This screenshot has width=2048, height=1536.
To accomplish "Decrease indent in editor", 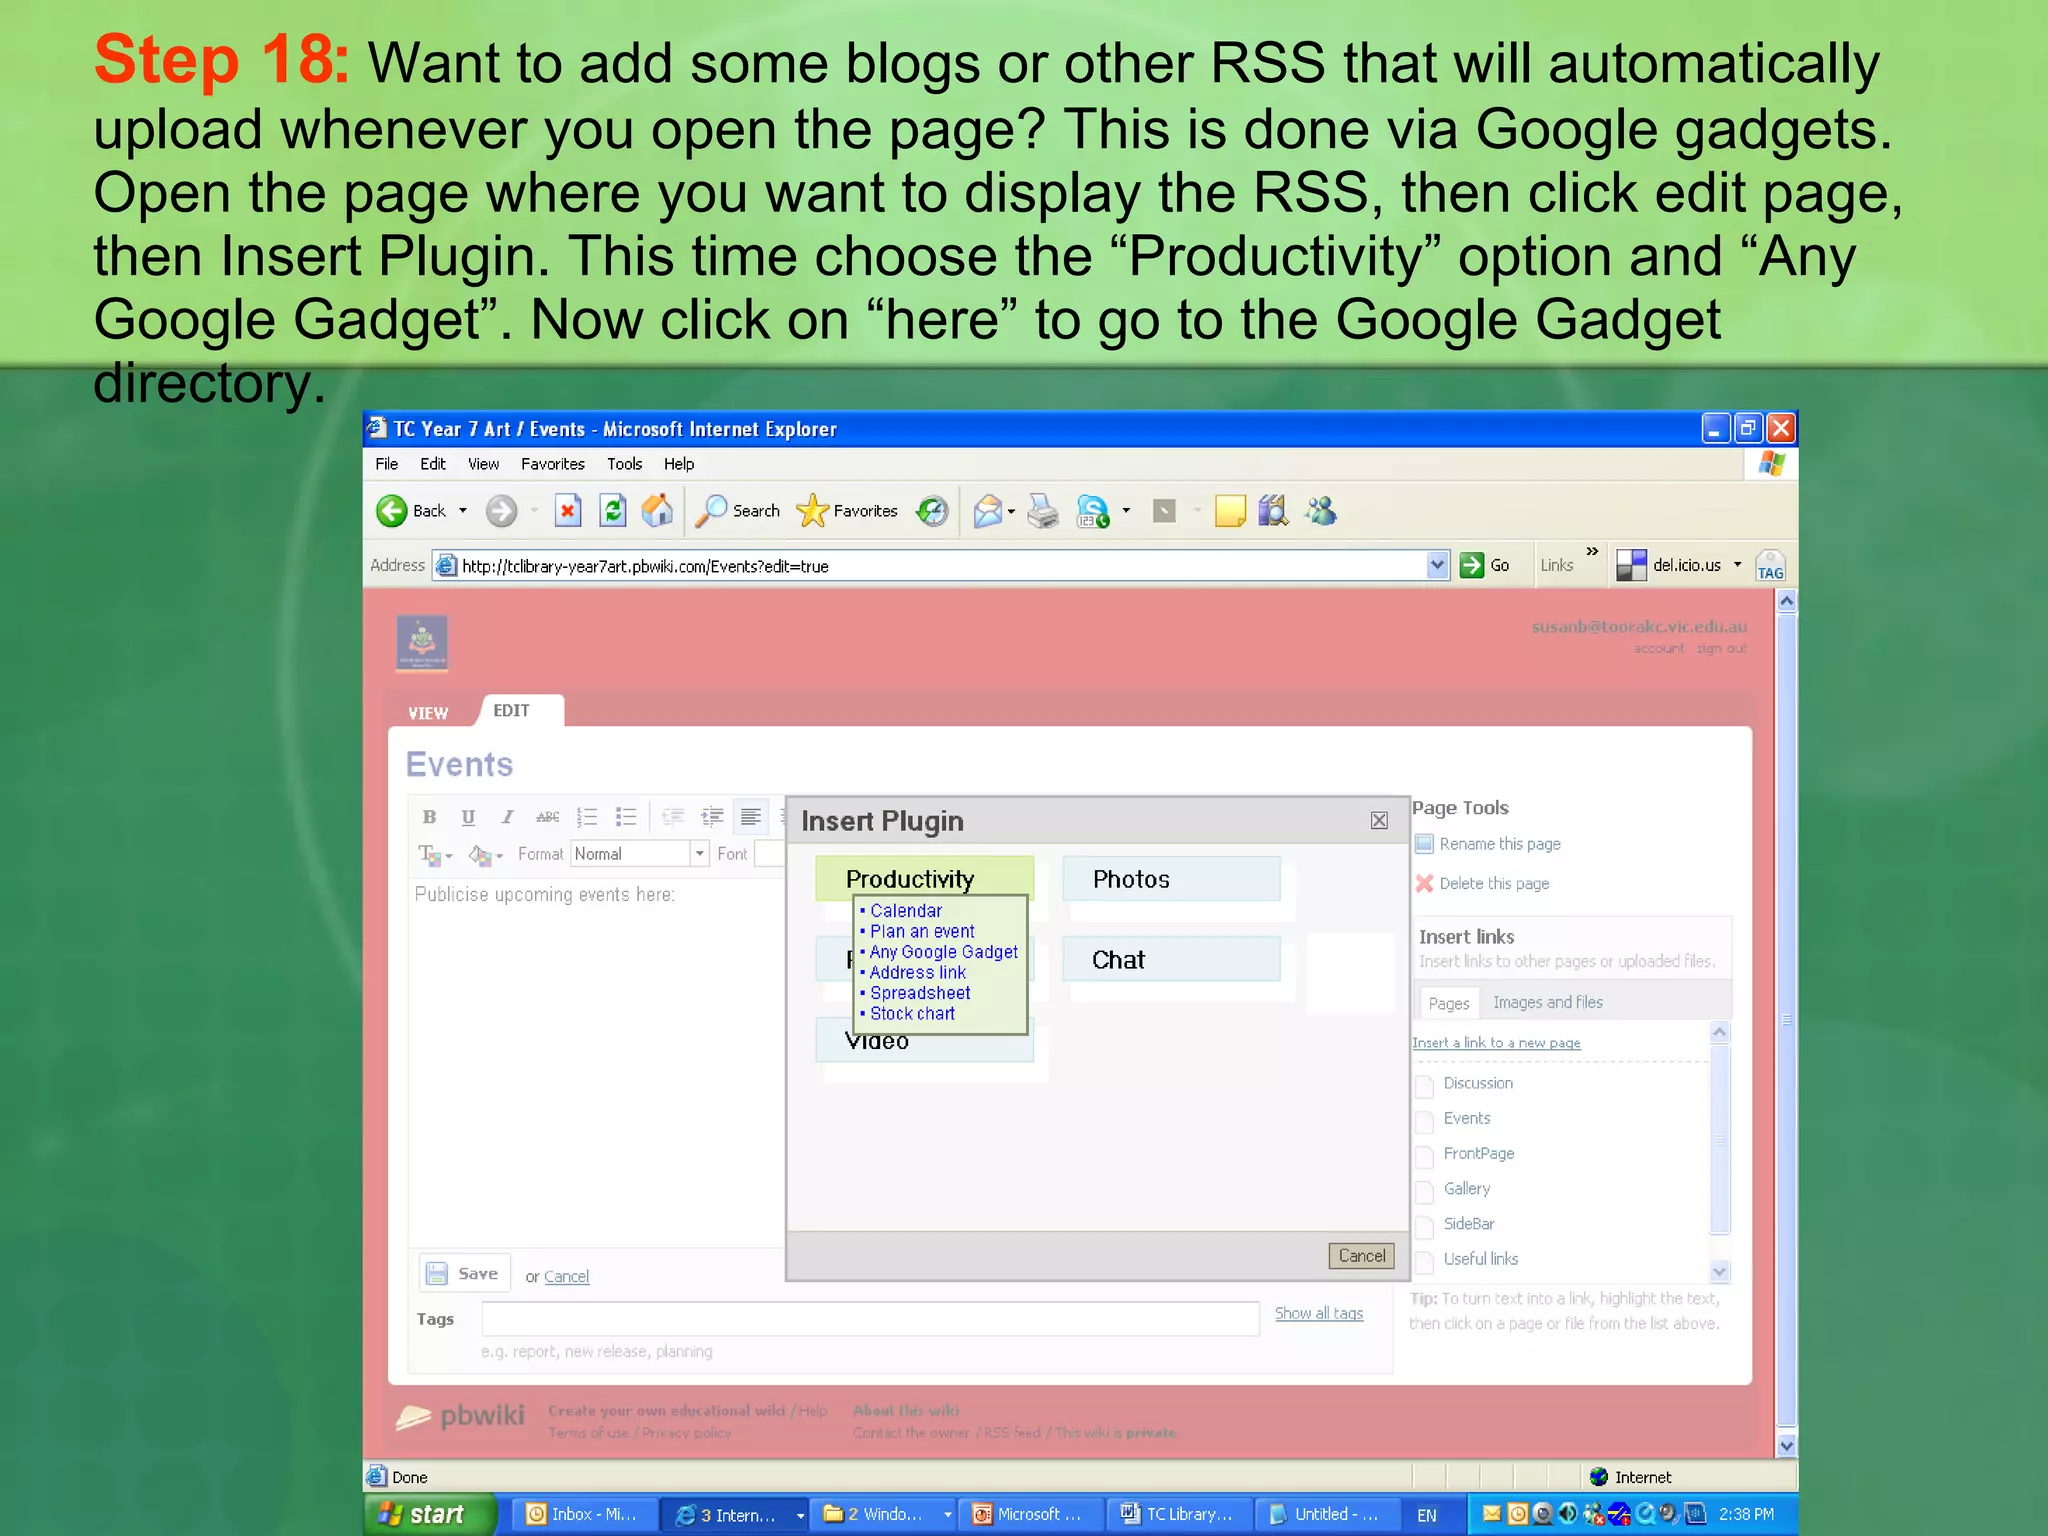I will 673,817.
